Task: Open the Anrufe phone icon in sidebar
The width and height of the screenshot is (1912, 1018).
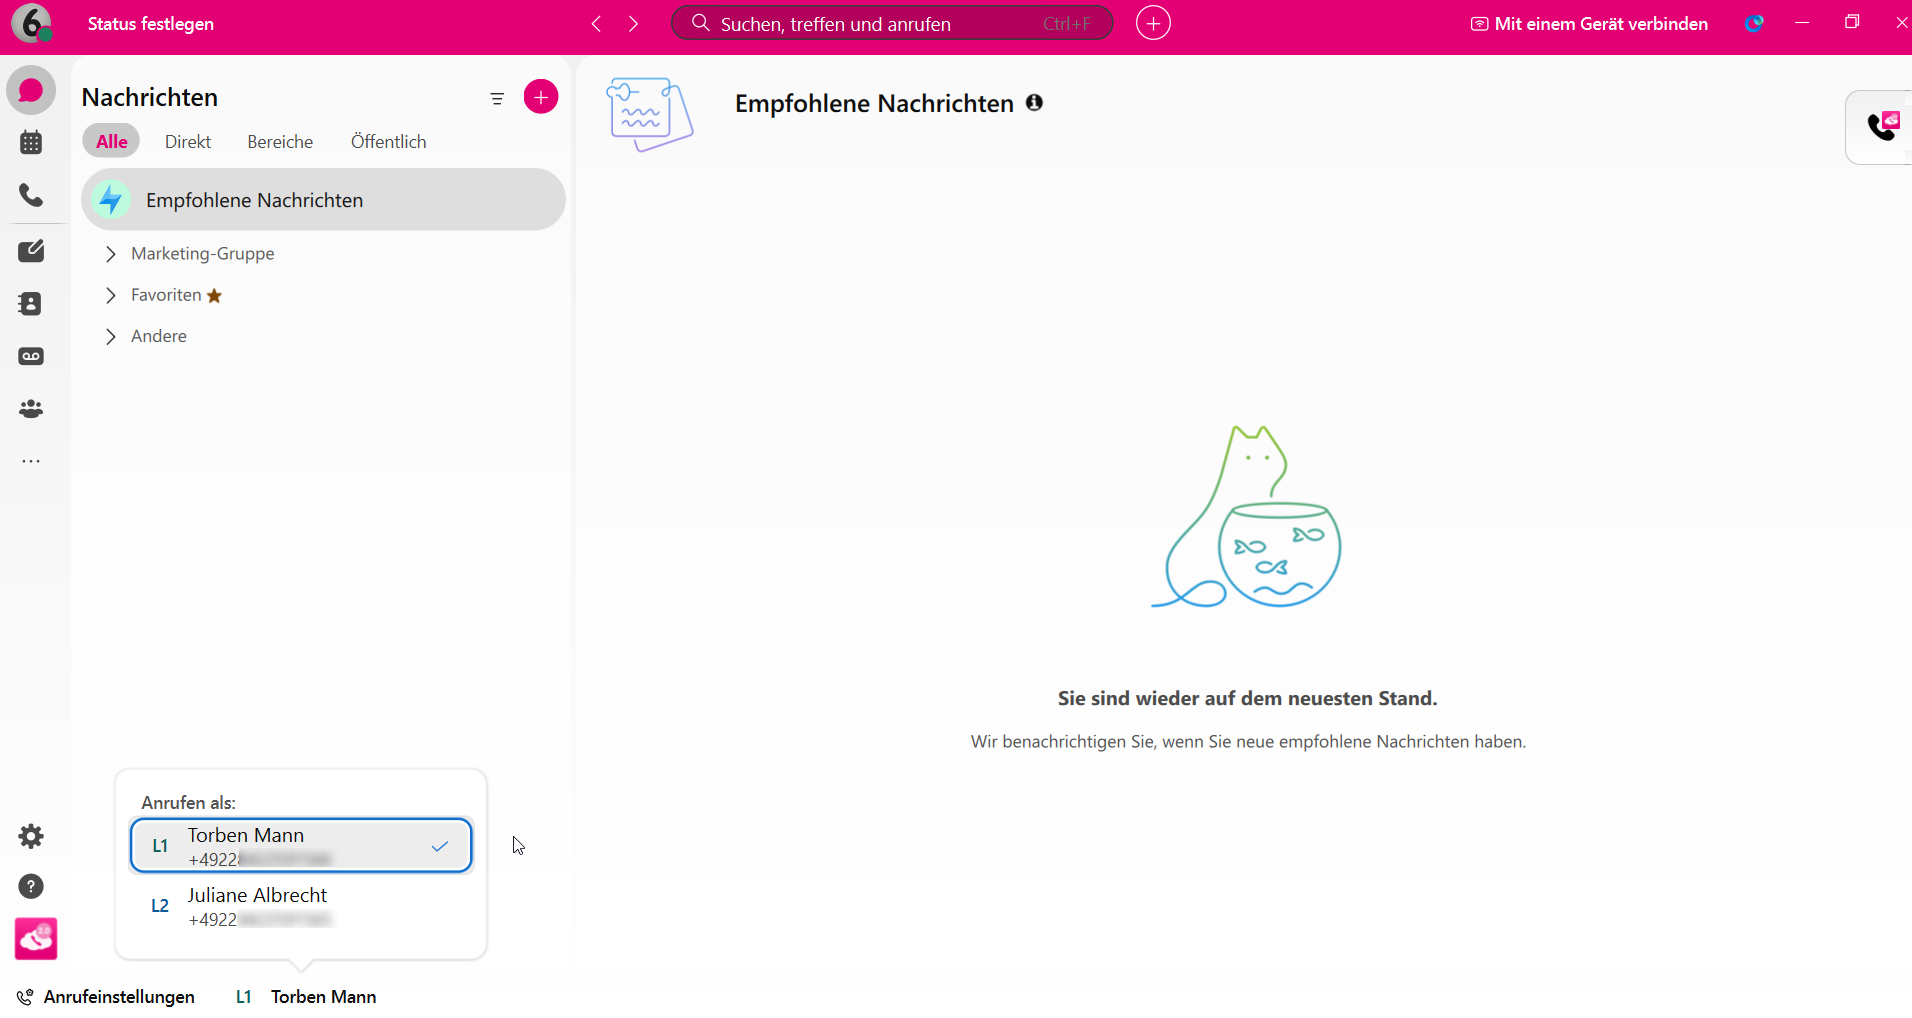Action: click(31, 195)
